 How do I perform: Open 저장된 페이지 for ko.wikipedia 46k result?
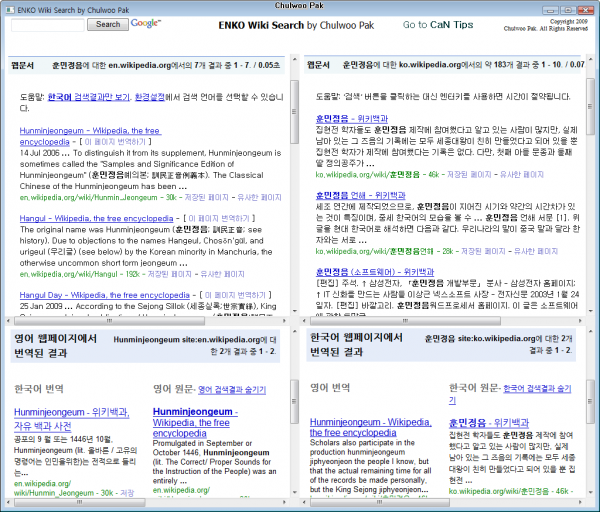pyautogui.click(x=470, y=174)
